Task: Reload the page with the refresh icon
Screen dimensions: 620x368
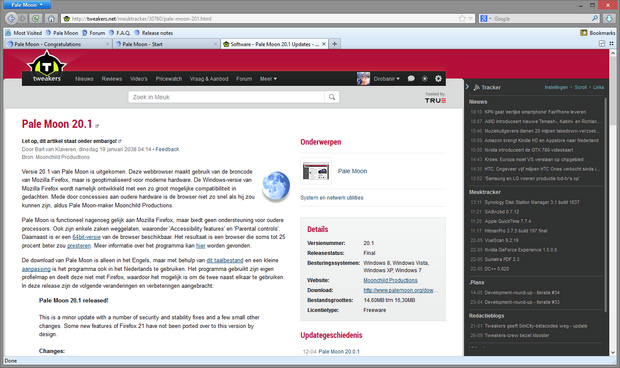Action: (36, 18)
